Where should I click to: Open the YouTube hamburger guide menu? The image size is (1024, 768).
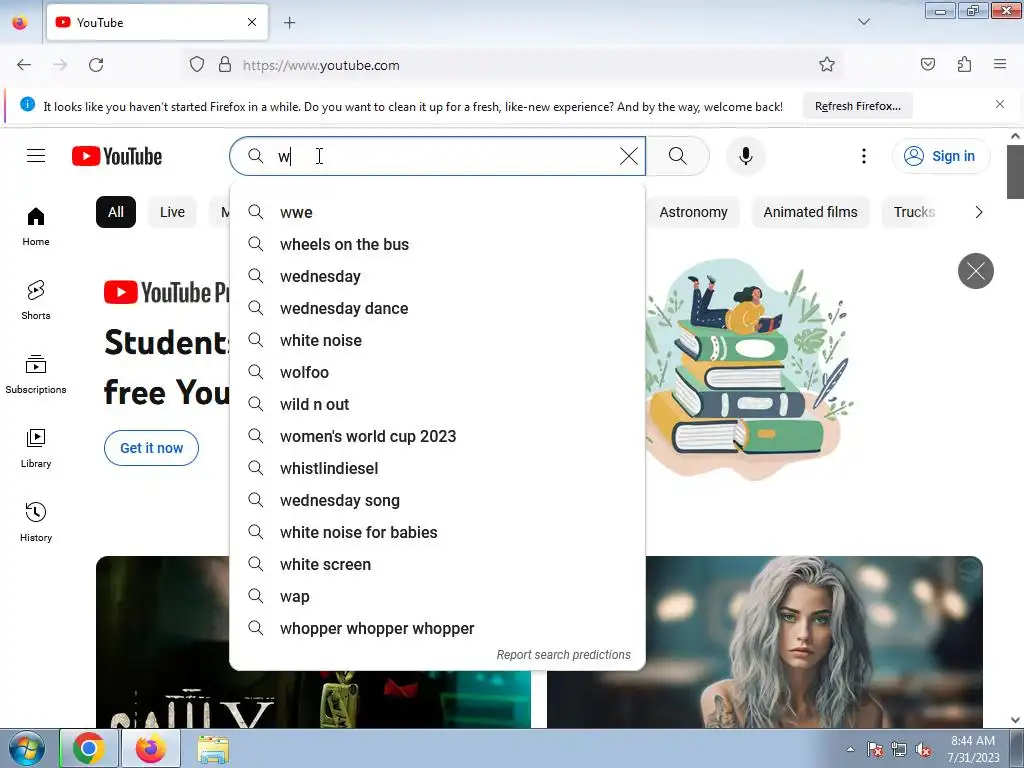pyautogui.click(x=36, y=156)
